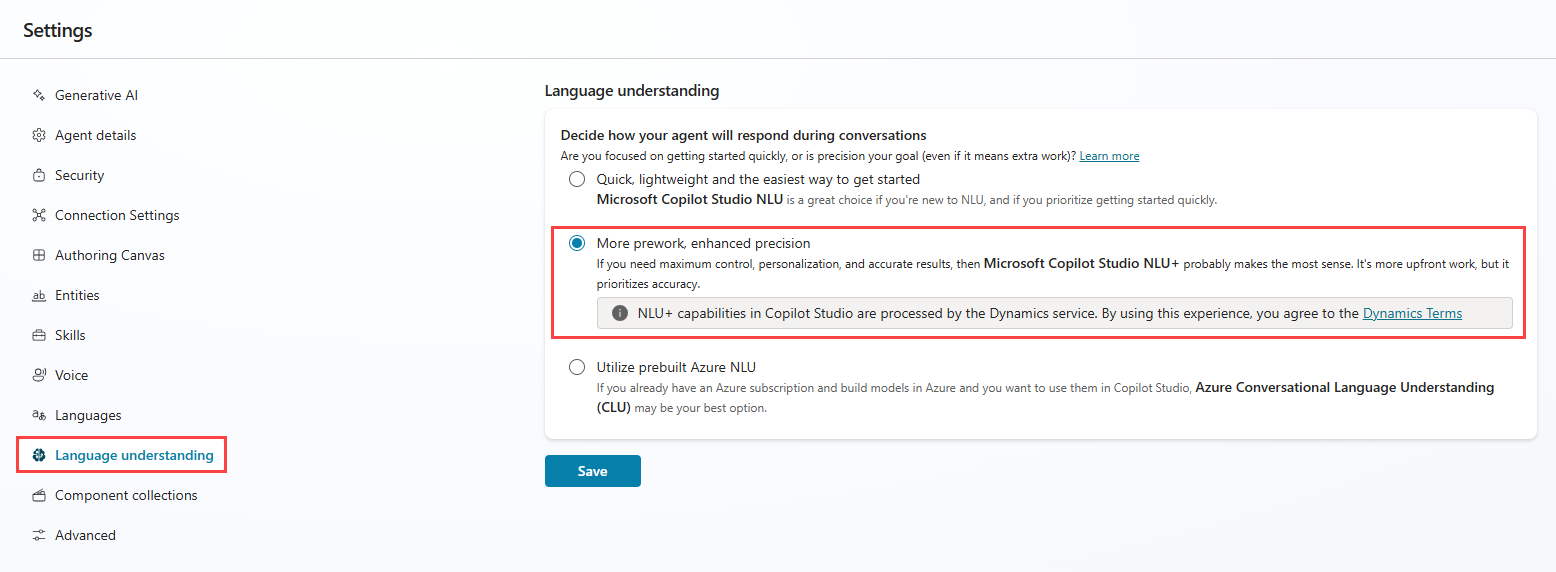Click the Connection Settings icon
This screenshot has height=572, width=1556.
pyautogui.click(x=39, y=215)
